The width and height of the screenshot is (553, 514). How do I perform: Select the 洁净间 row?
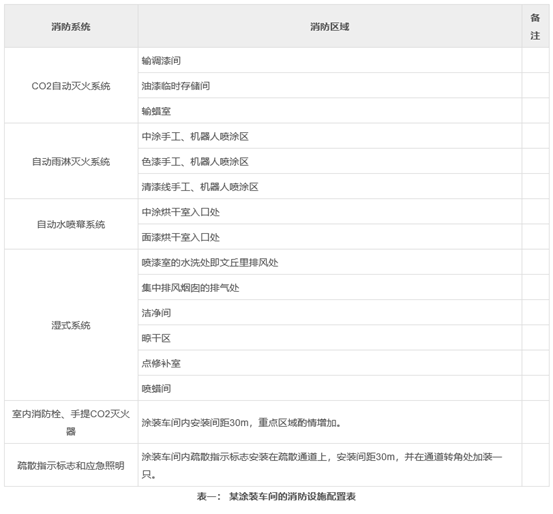pyautogui.click(x=330, y=313)
